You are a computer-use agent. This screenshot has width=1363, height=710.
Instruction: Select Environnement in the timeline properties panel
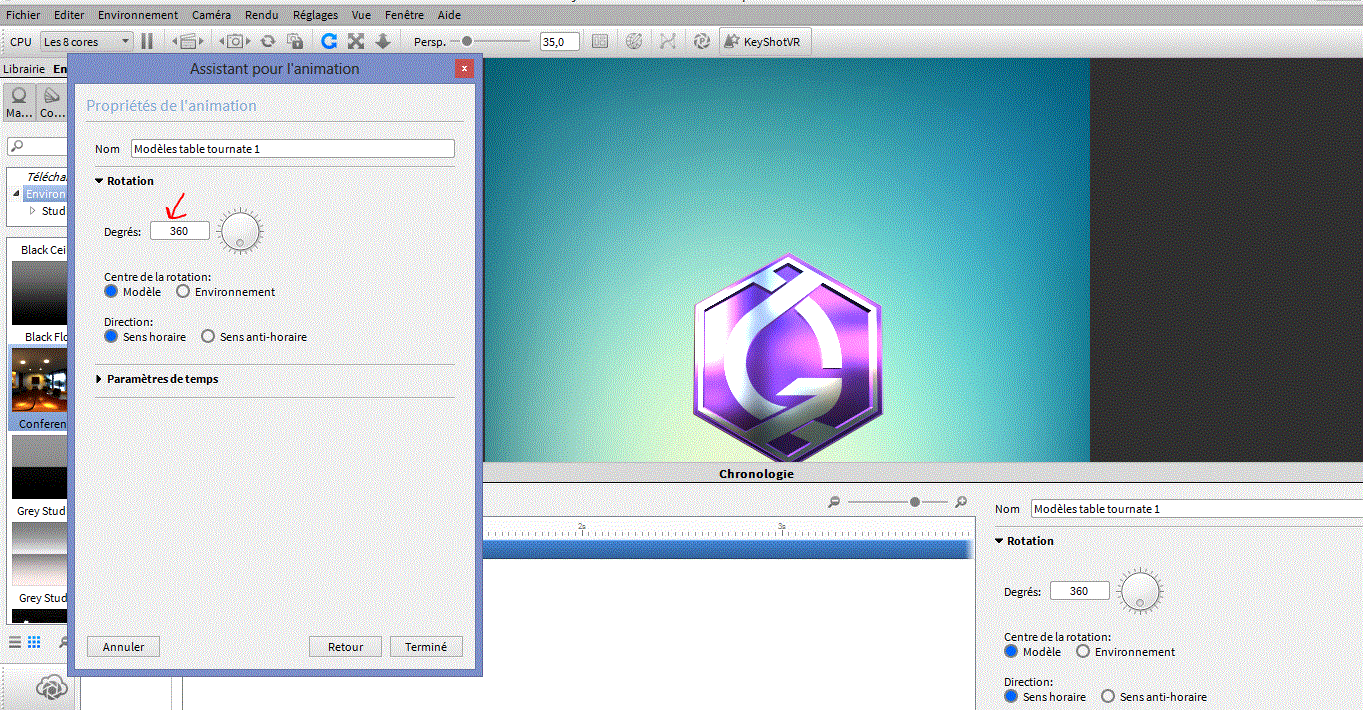pyautogui.click(x=1083, y=651)
